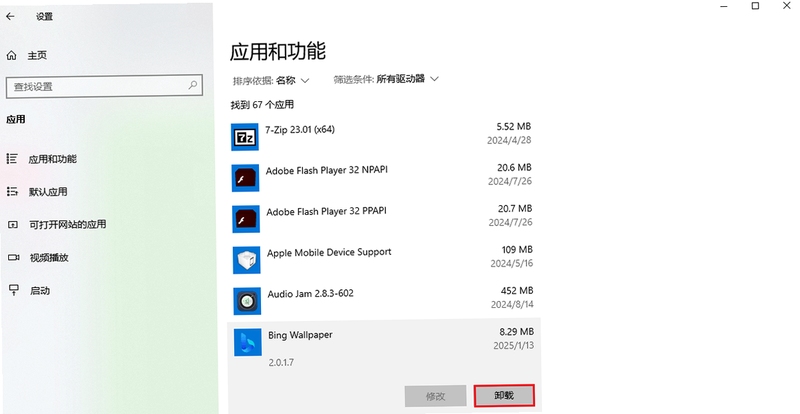Expand the 排序依据 名称 dropdown
800x414 pixels.
coord(271,80)
